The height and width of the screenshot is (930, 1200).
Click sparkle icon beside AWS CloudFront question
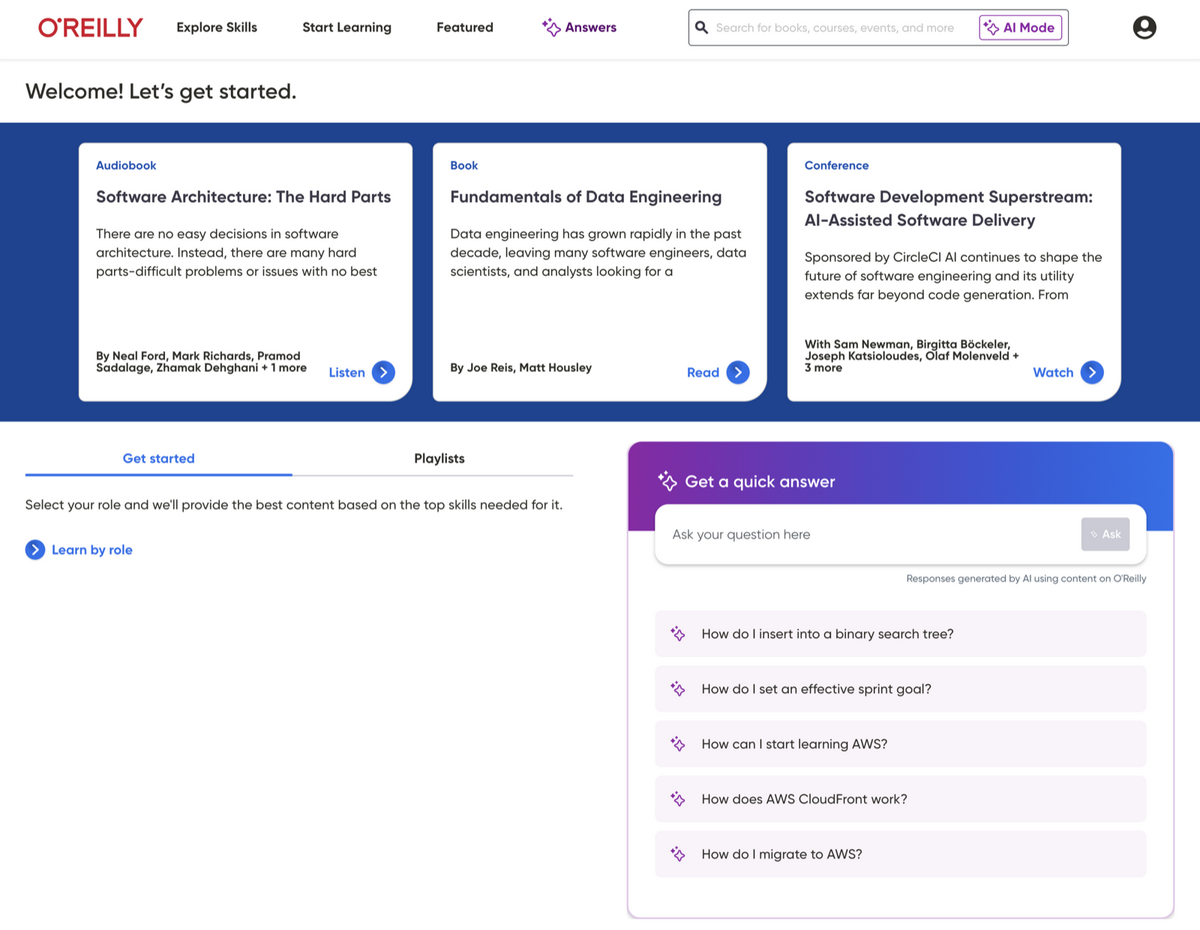point(678,799)
